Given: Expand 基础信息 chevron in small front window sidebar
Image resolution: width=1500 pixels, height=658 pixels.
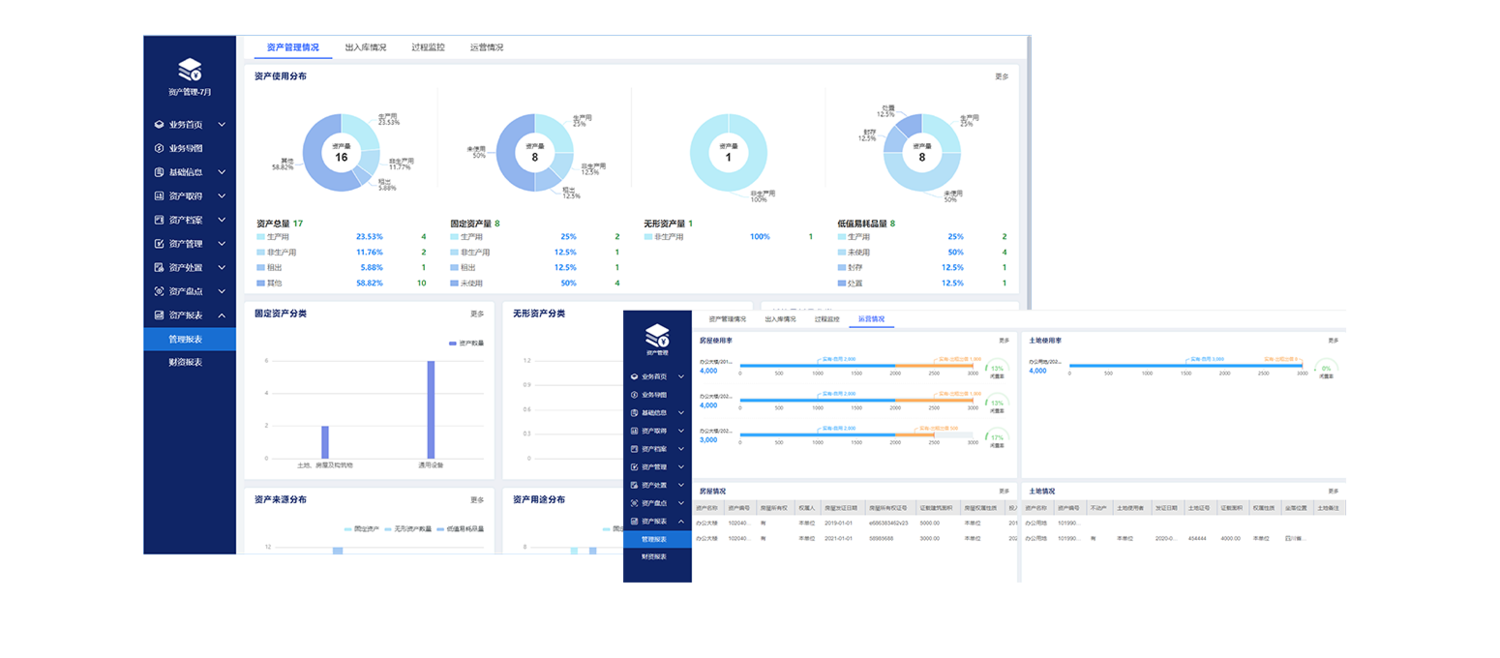Looking at the screenshot, I should point(681,413).
